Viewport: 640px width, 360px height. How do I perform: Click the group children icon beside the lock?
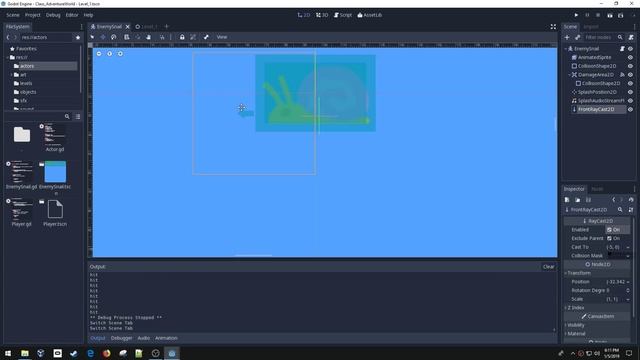[193, 37]
